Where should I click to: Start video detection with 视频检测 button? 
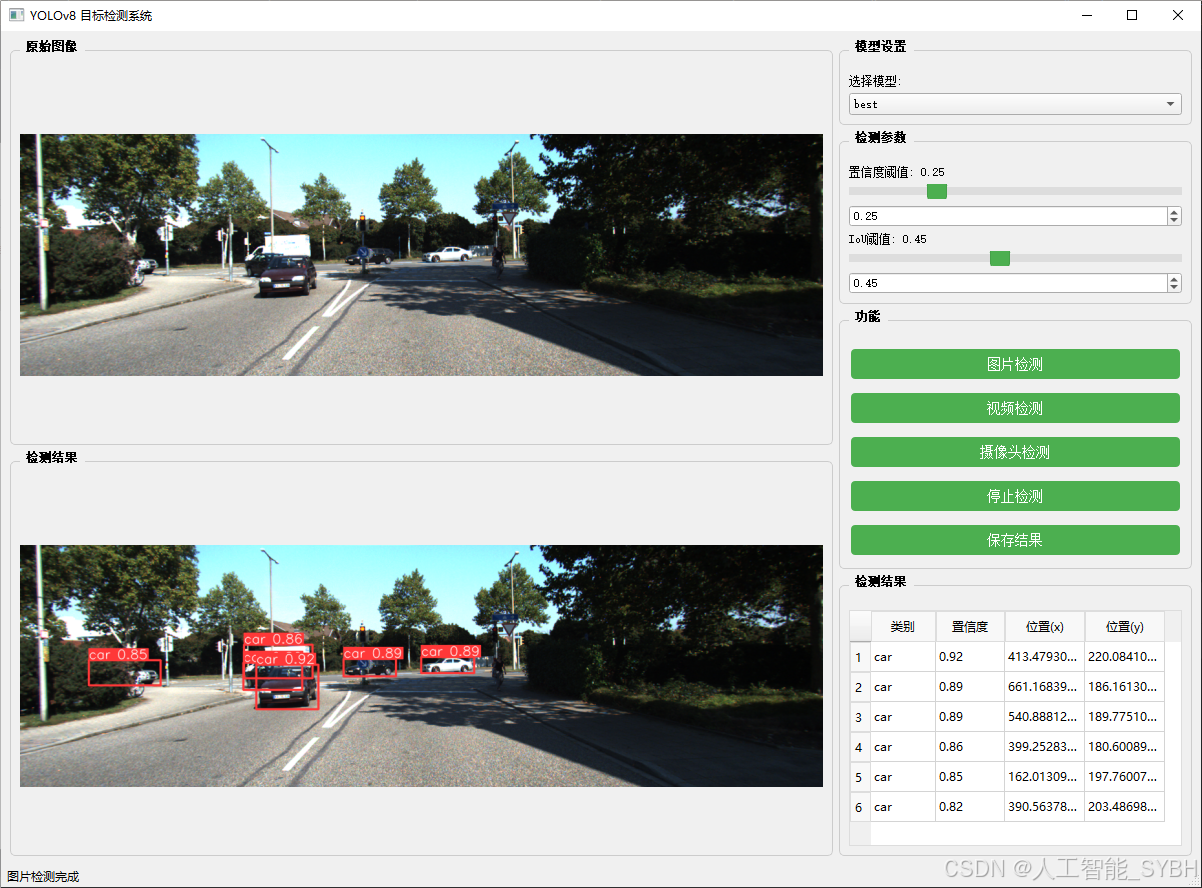pos(1014,408)
